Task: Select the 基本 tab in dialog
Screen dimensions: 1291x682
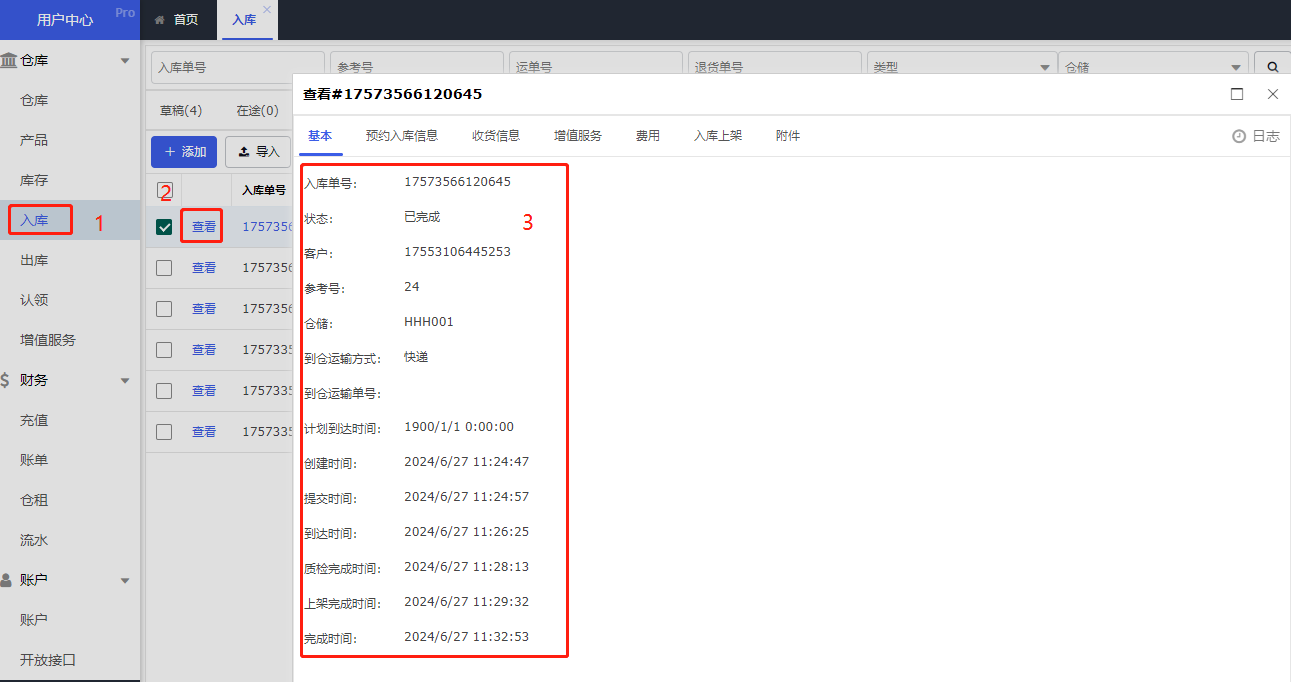Action: tap(320, 136)
